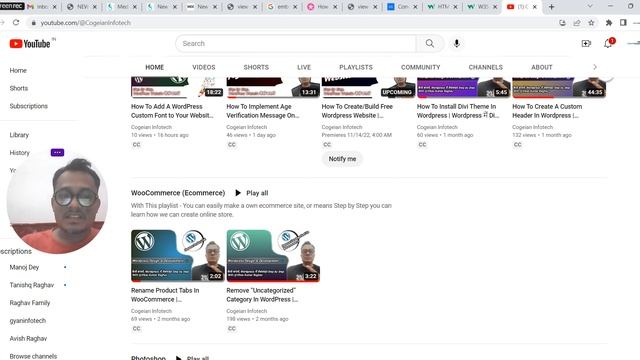This screenshot has height=360, width=640.
Task: Switch to the SHORTS channel tab
Action: (256, 67)
